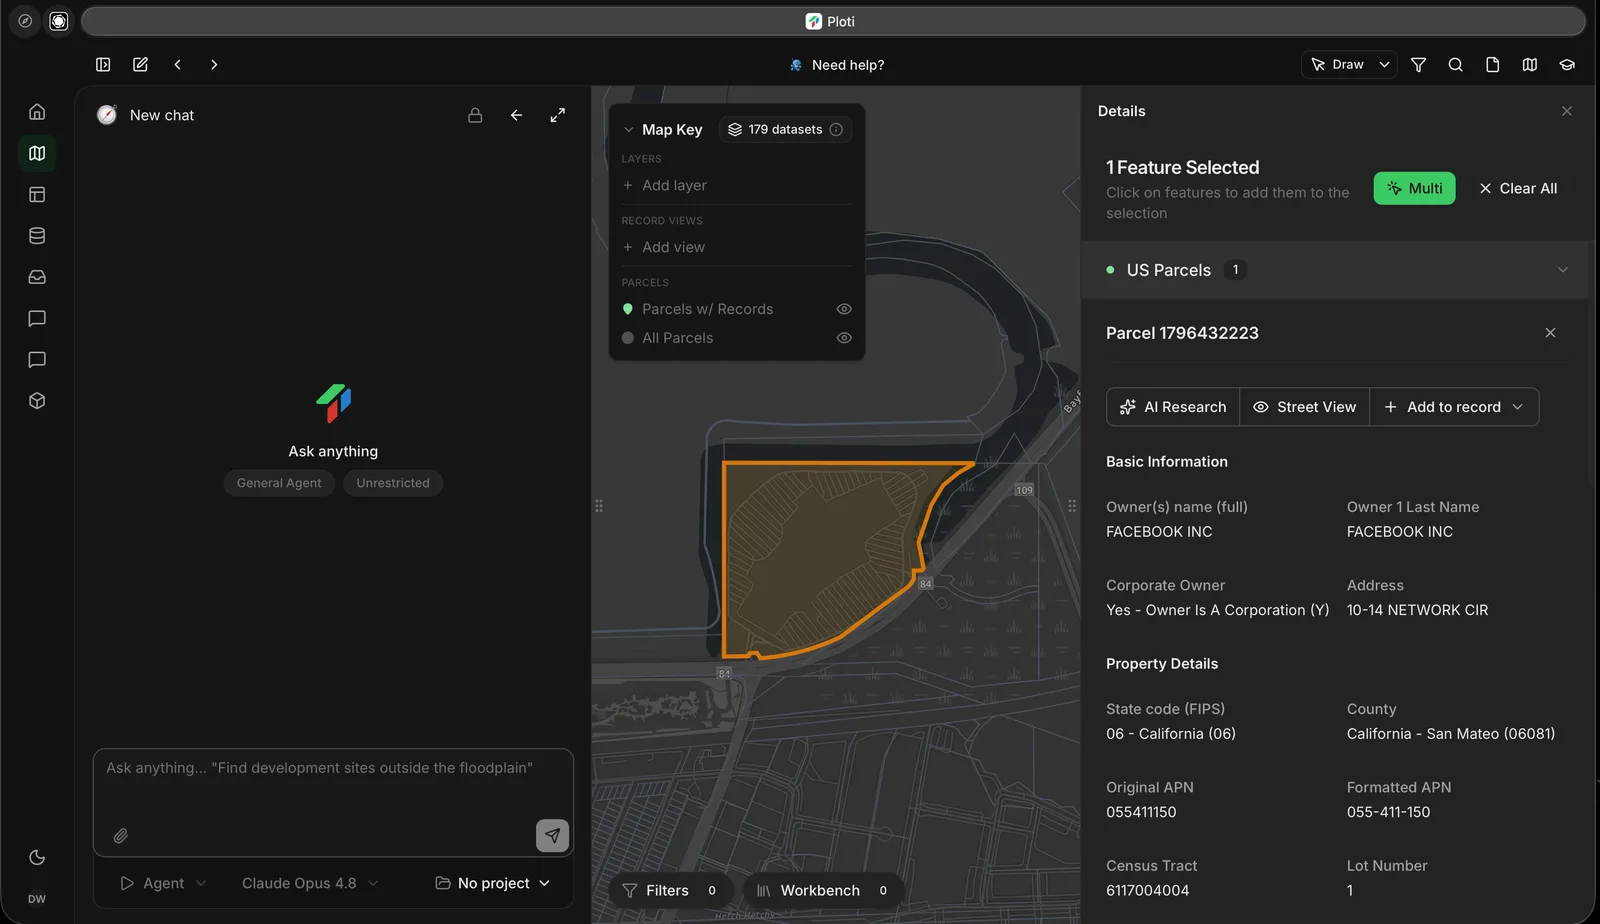Open the Add to record dropdown
The image size is (1600, 924).
tap(1454, 407)
